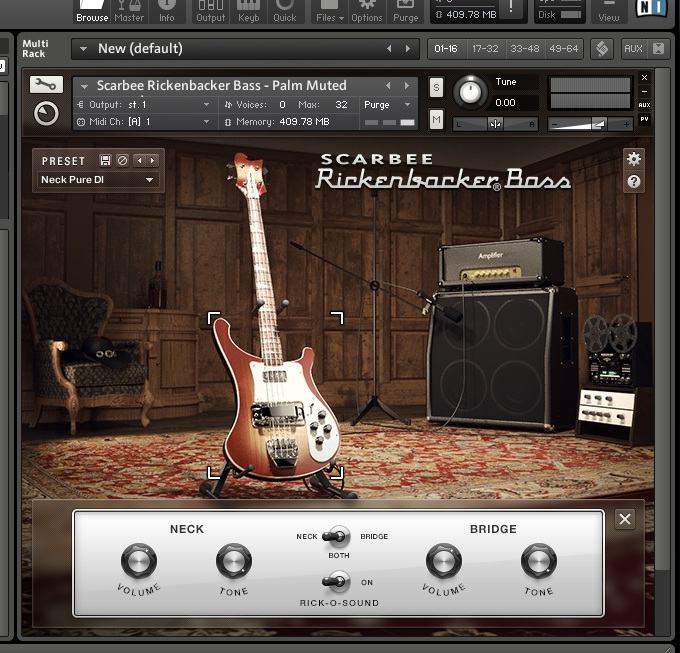Show the Info pane from the toolbar
Screen dimensions: 680x653
(167, 12)
